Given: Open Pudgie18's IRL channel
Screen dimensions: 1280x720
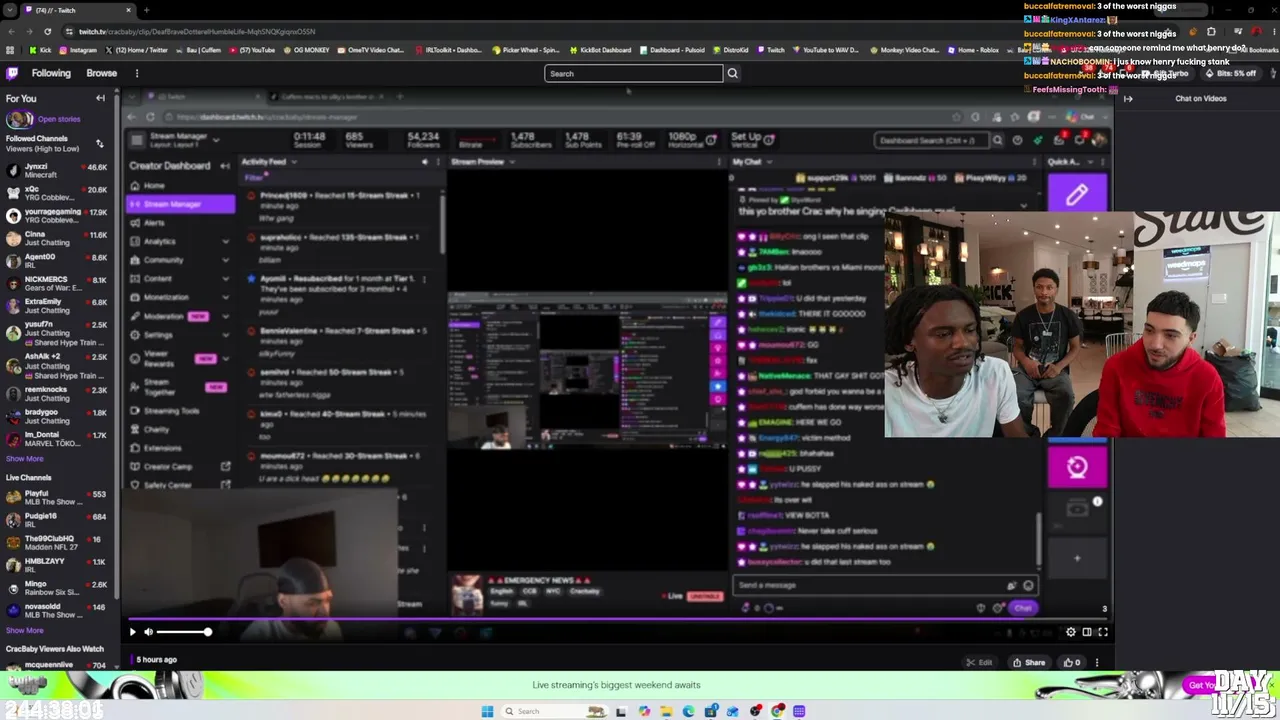Looking at the screenshot, I should [56, 520].
